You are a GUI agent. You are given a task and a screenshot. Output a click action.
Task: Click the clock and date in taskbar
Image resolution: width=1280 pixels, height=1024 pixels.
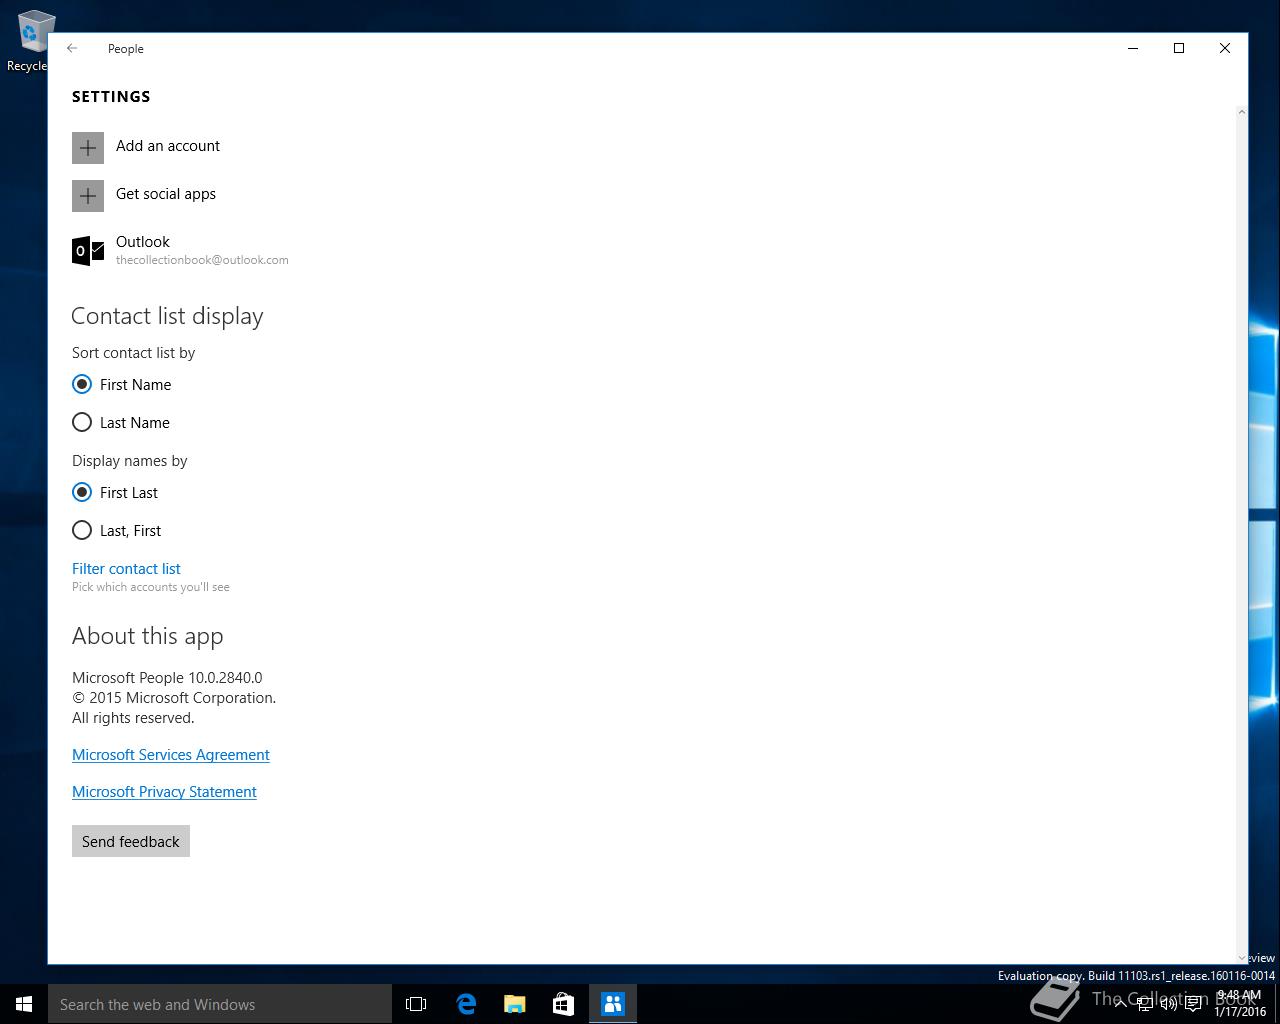point(1240,1004)
